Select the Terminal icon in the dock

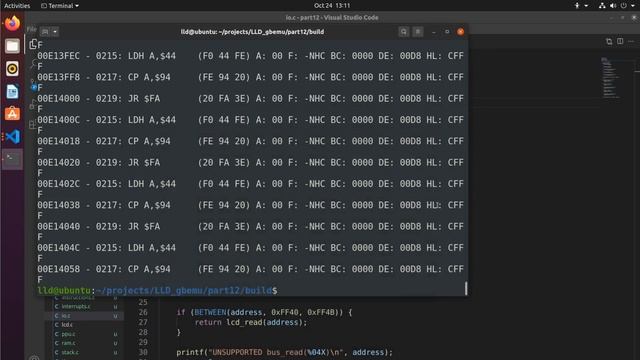[12, 159]
